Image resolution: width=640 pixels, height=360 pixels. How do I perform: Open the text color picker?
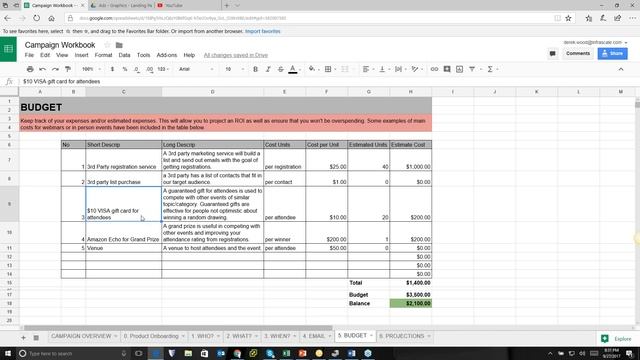click(x=293, y=69)
